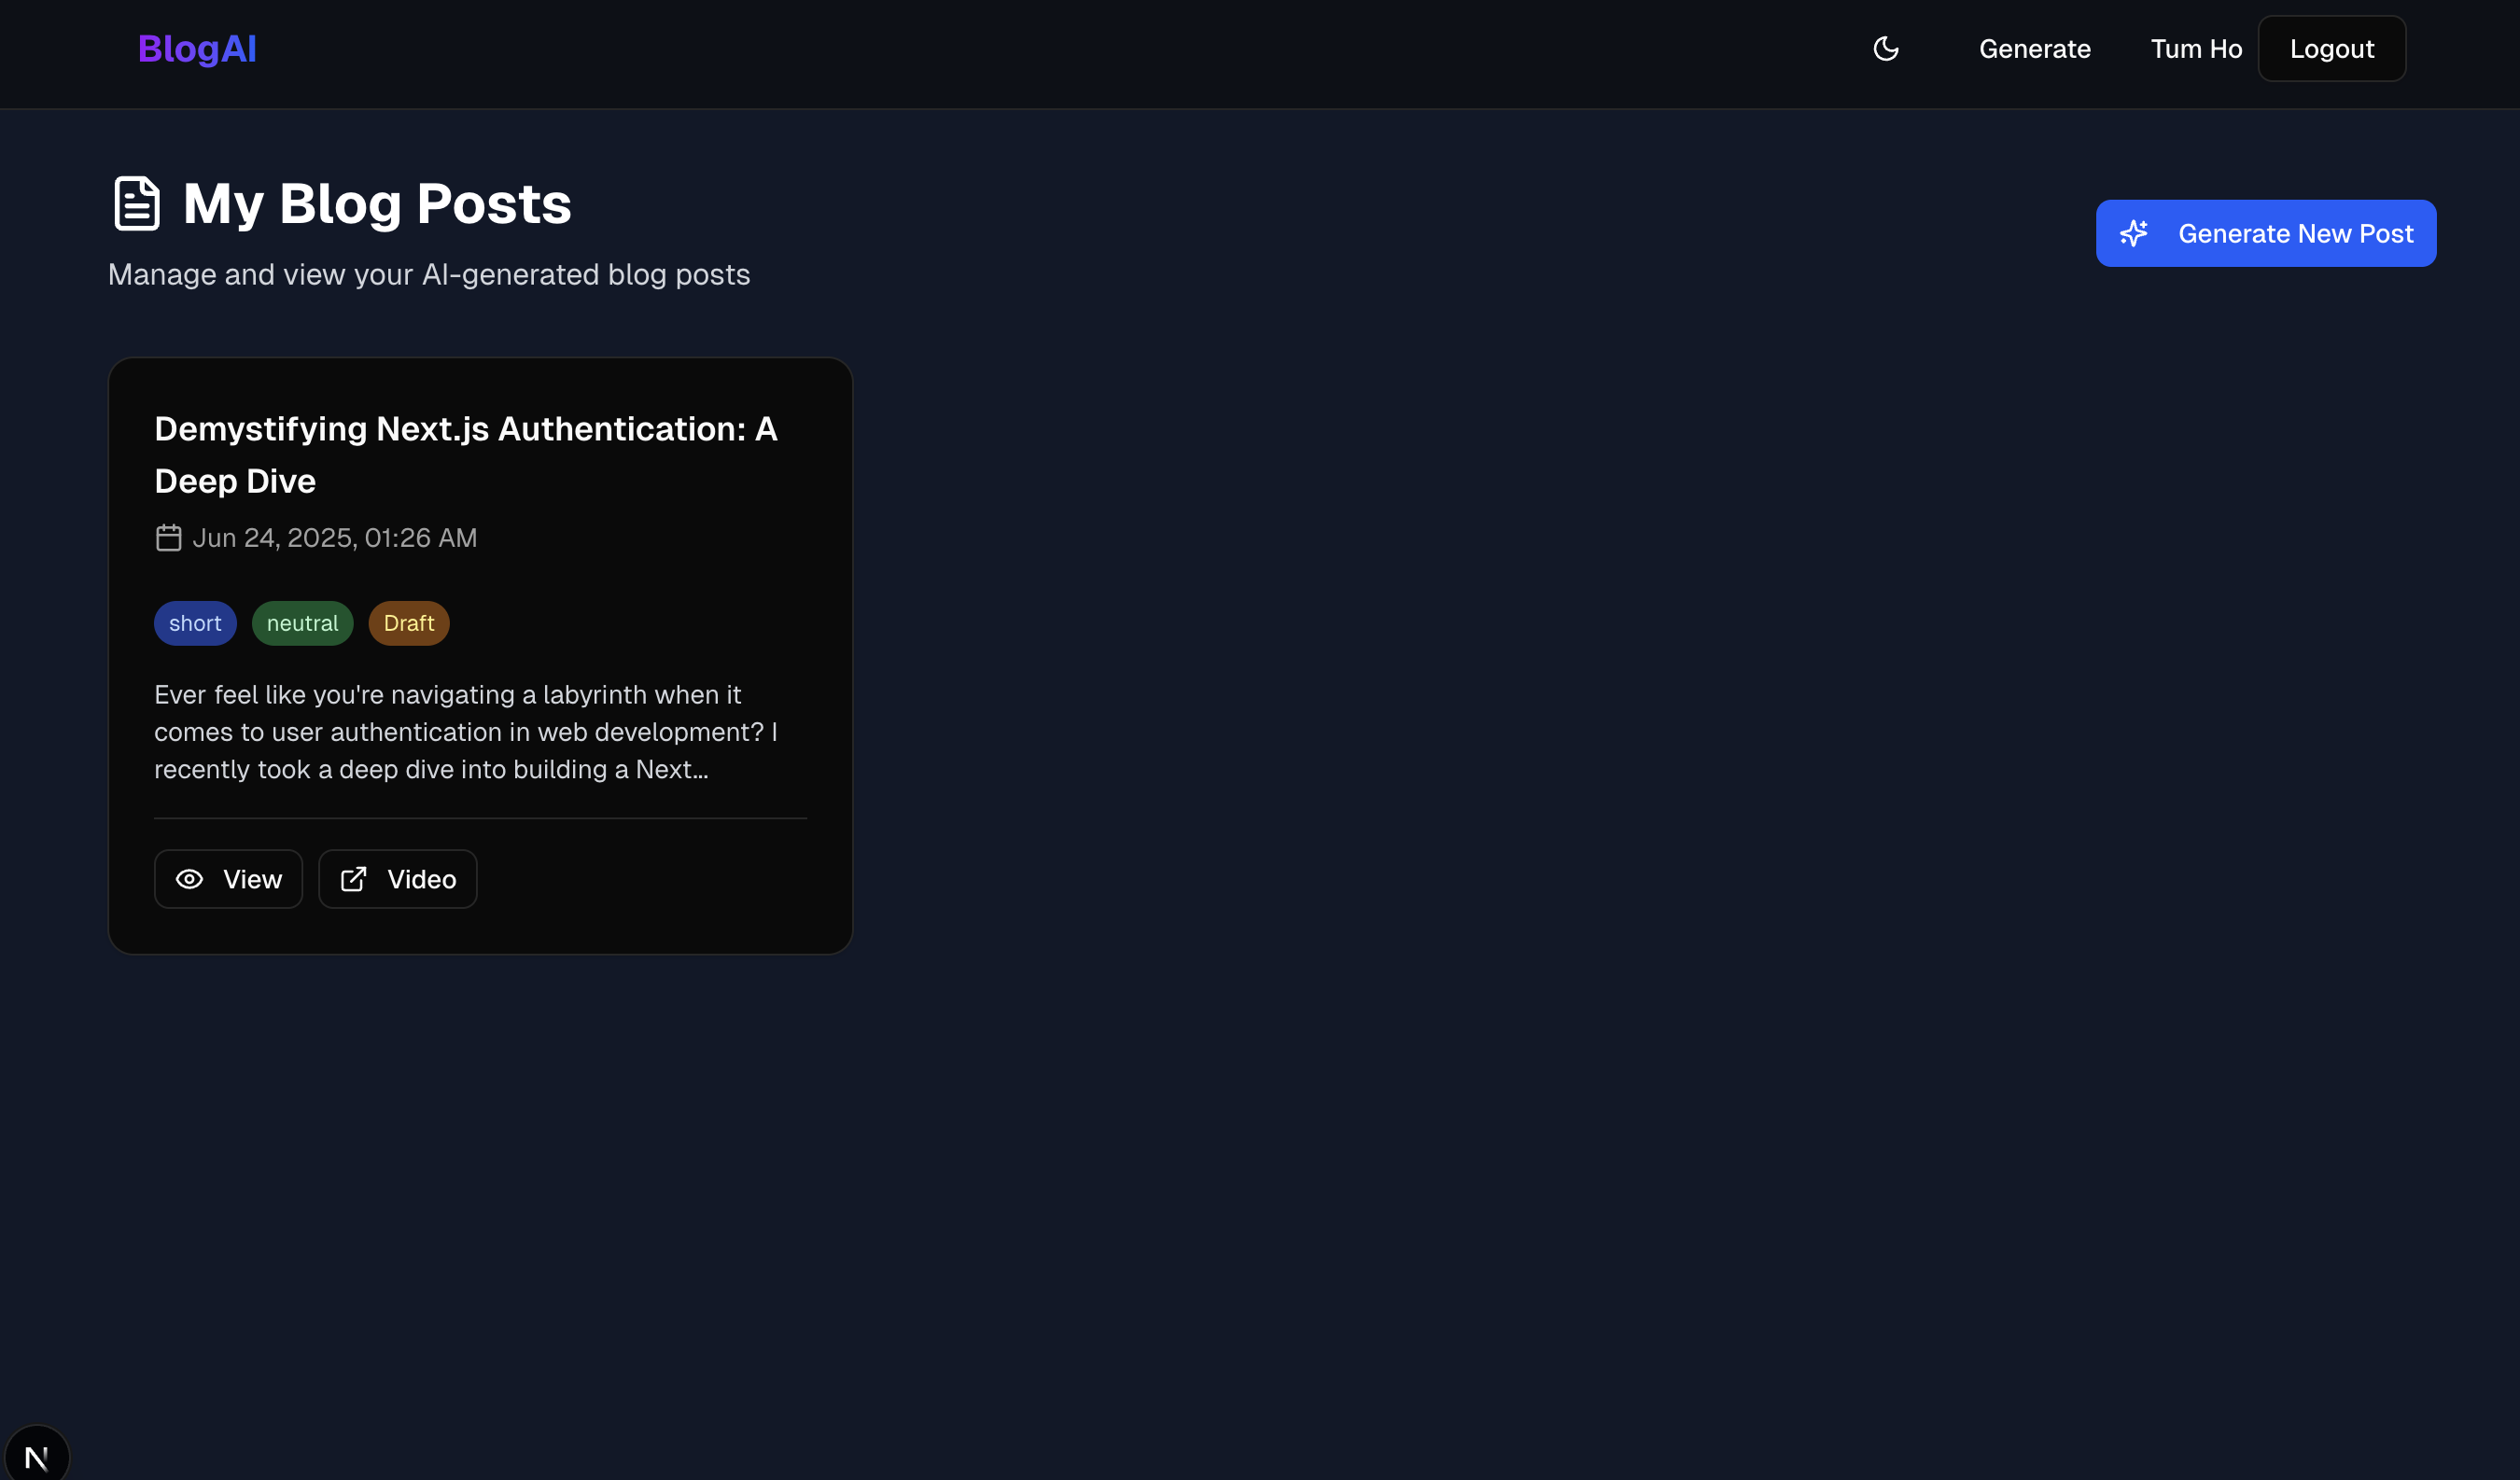Click the BlogAI logo
The height and width of the screenshot is (1480, 2520).
point(197,49)
